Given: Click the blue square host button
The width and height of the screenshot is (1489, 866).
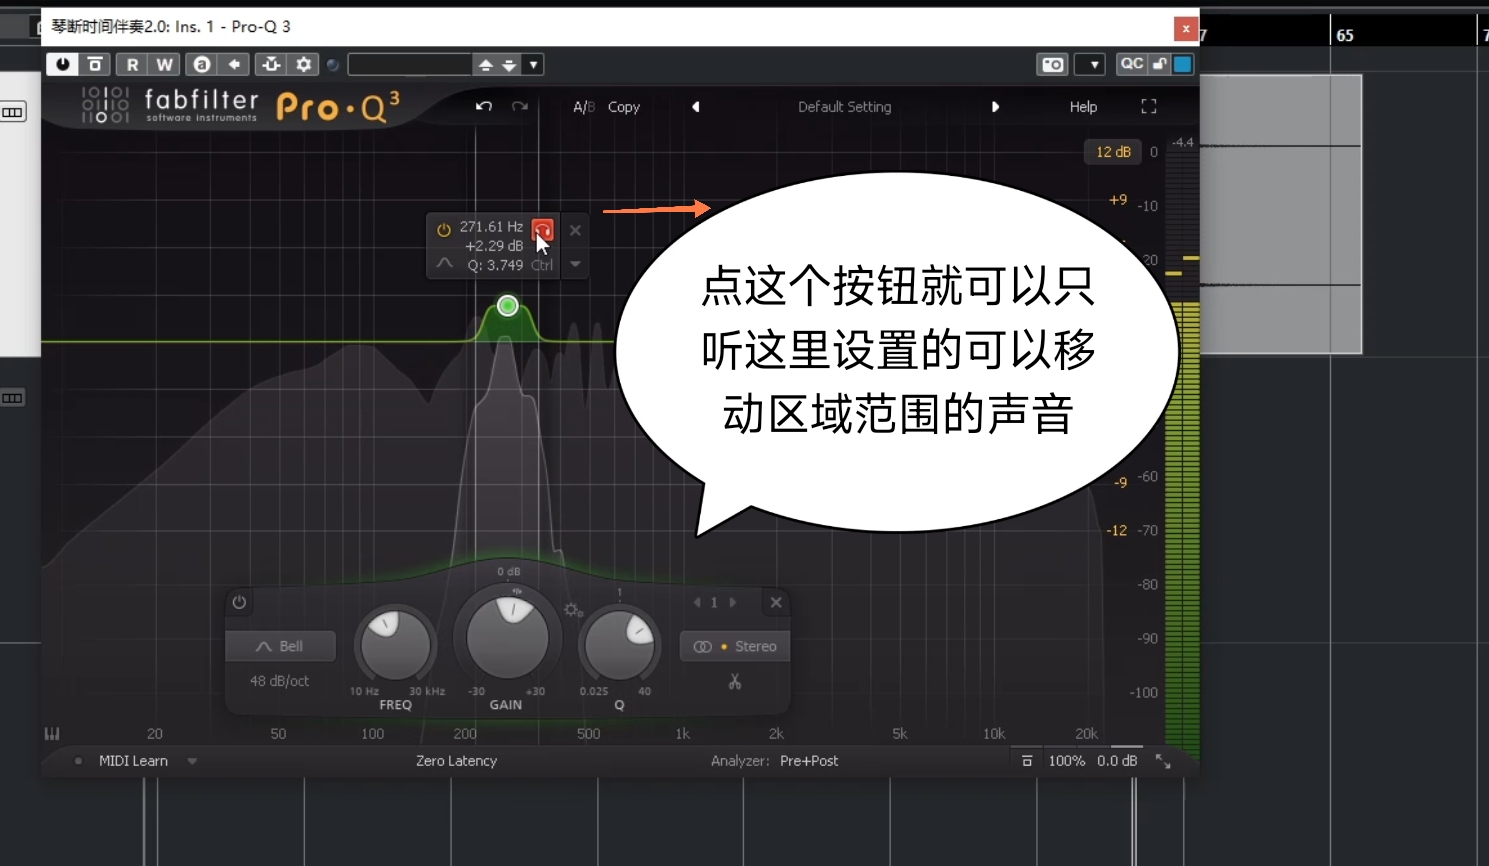Looking at the screenshot, I should coord(1183,64).
